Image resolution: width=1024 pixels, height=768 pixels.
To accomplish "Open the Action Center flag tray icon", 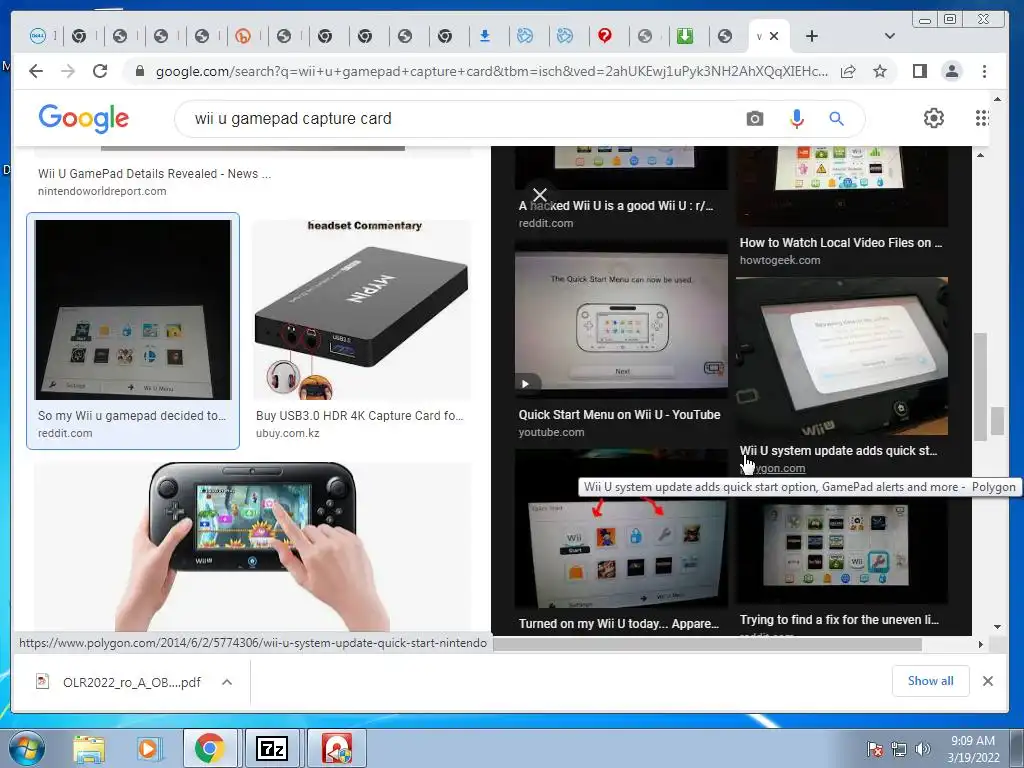I will pos(875,750).
